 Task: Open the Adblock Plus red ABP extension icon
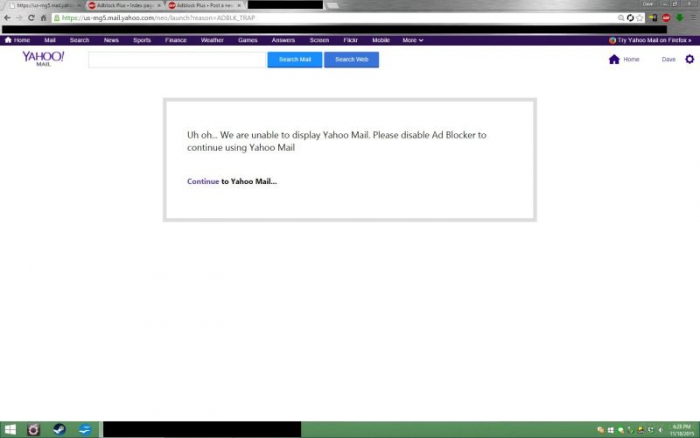tap(666, 18)
